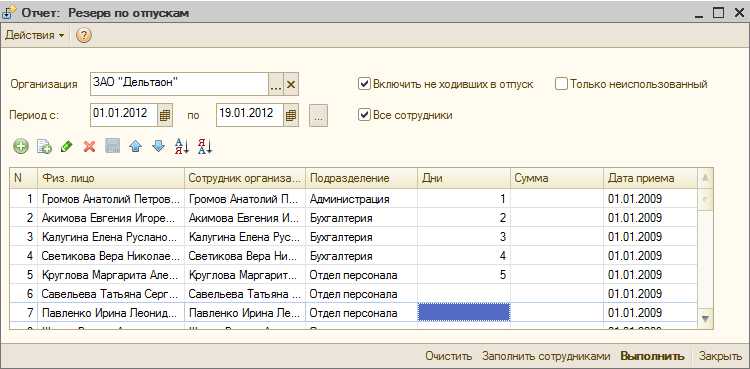Click the Очистить button

pos(449,356)
